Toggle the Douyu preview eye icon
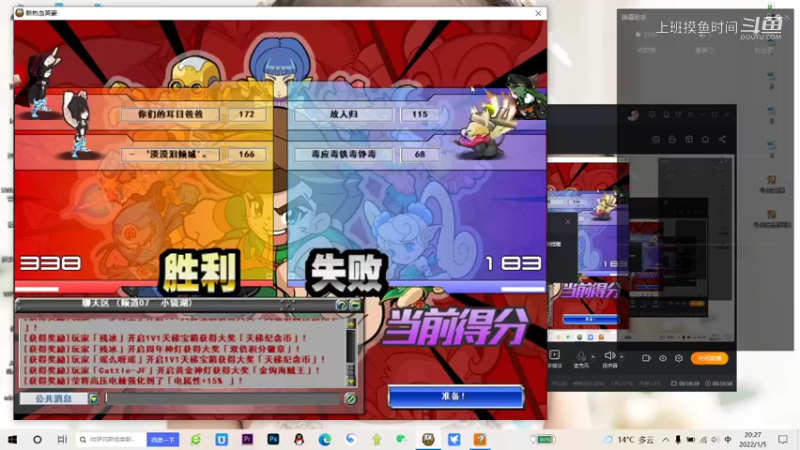 (662, 358)
